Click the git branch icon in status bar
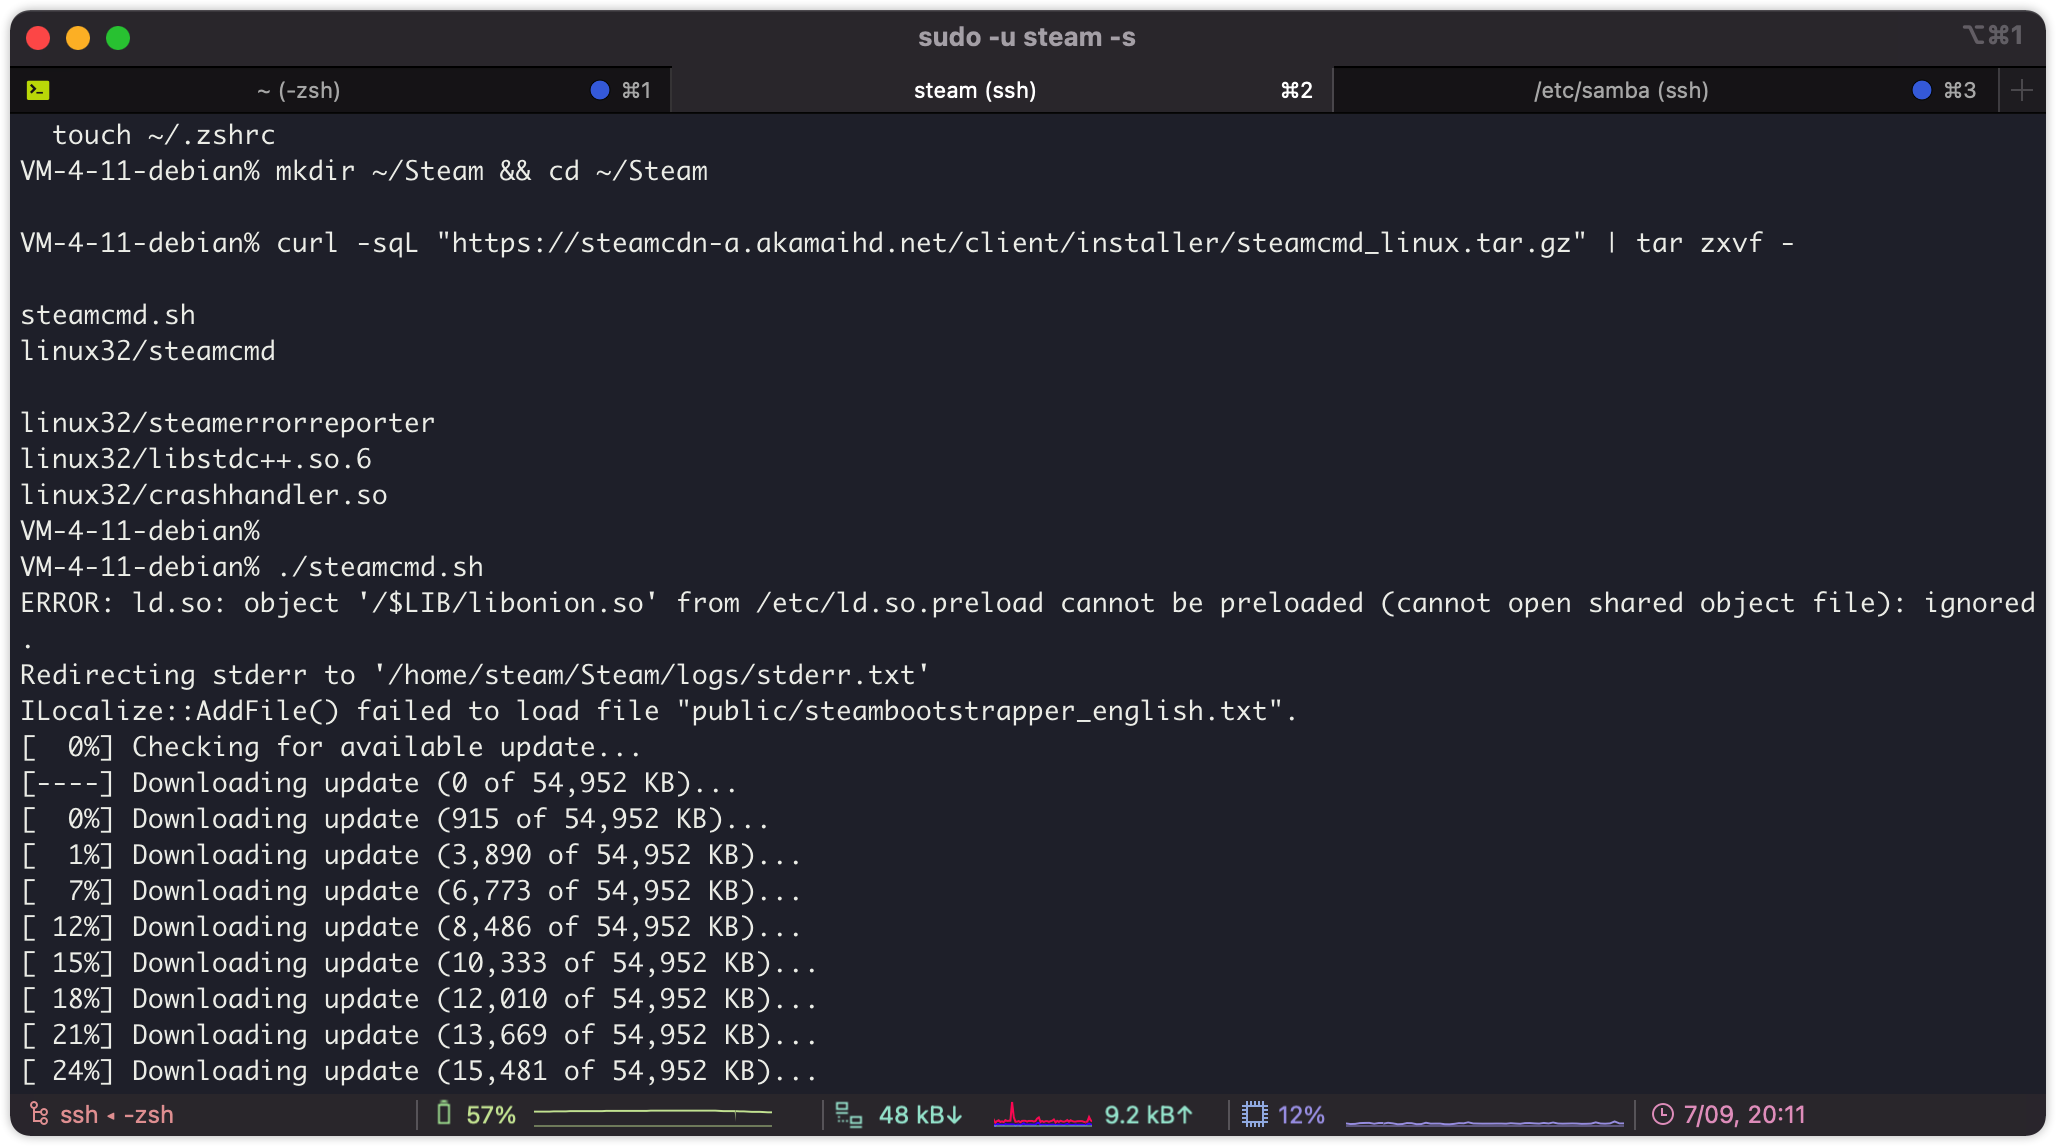The image size is (2056, 1146). point(38,1114)
